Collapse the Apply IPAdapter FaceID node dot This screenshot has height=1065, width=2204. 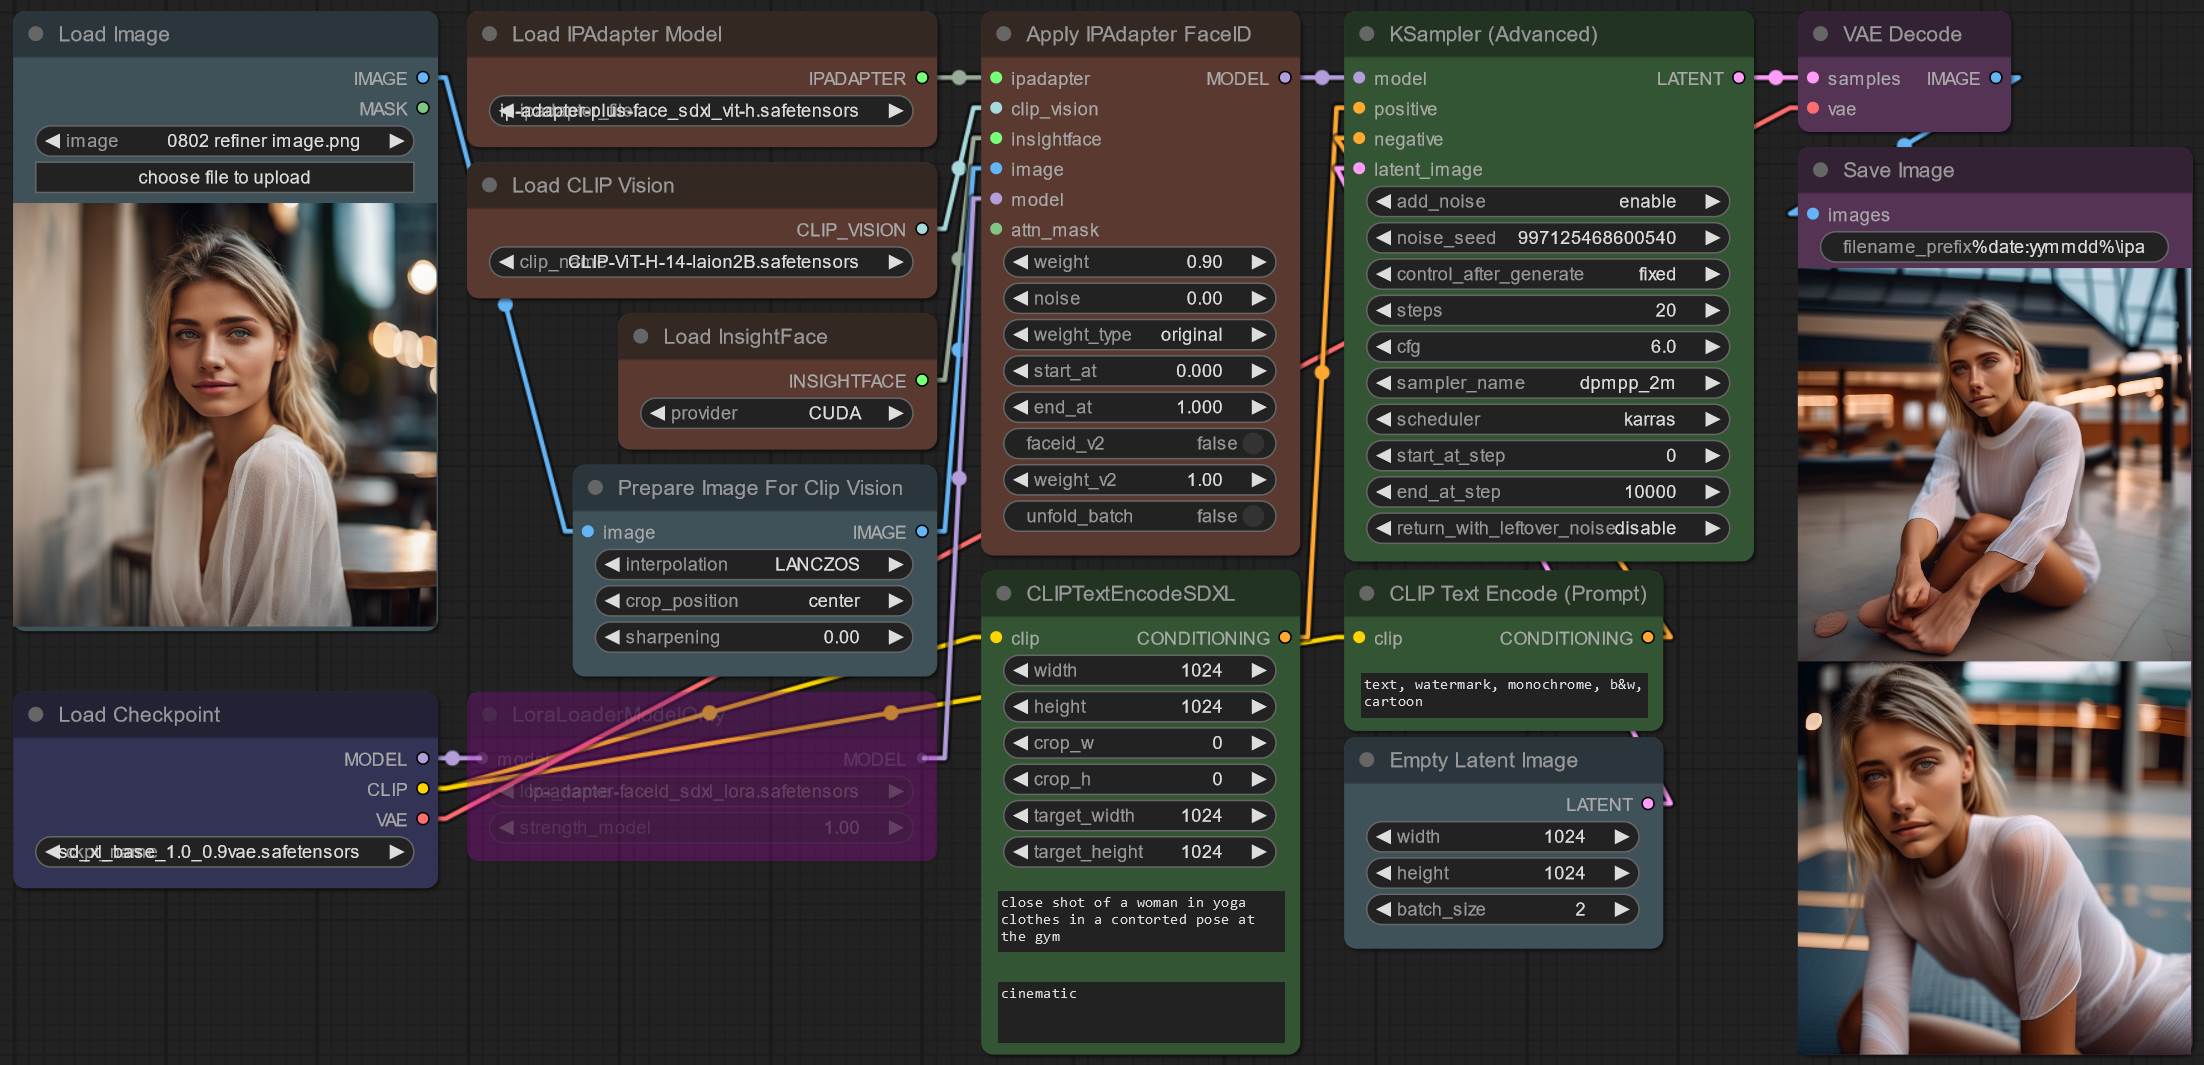[1004, 34]
